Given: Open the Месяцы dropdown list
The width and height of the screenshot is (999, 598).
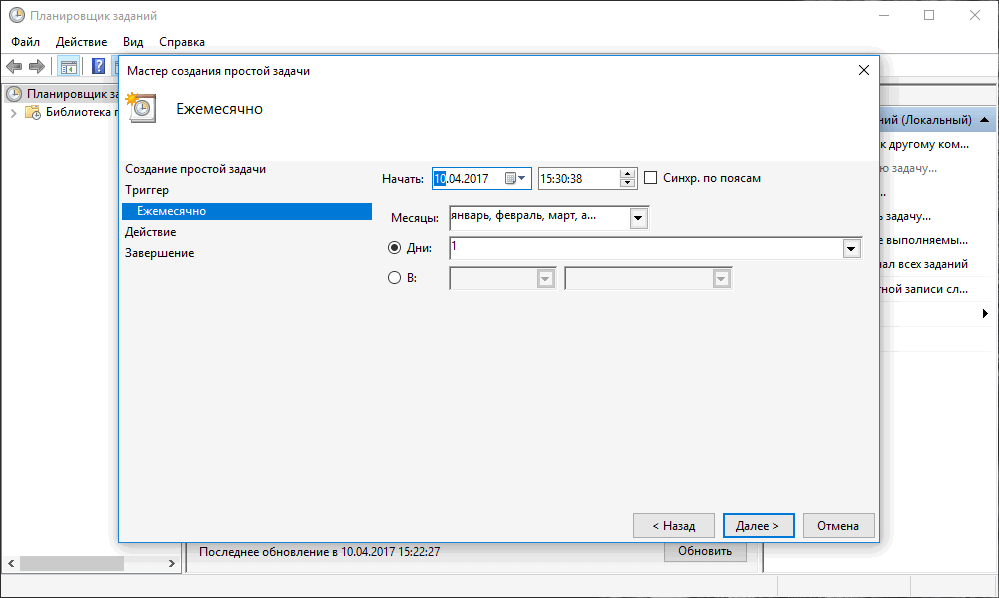Looking at the screenshot, I should coord(638,218).
